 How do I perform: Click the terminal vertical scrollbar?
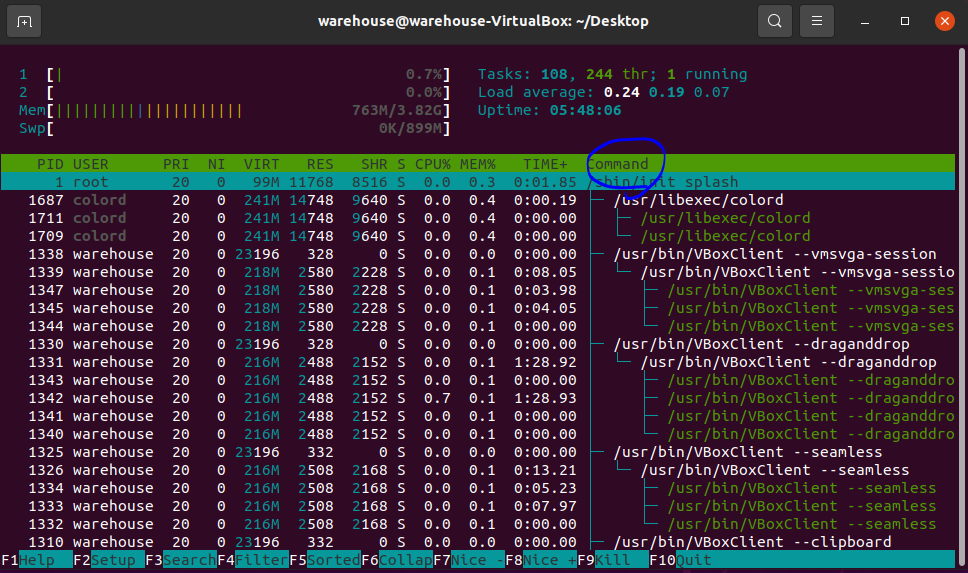coord(962,309)
